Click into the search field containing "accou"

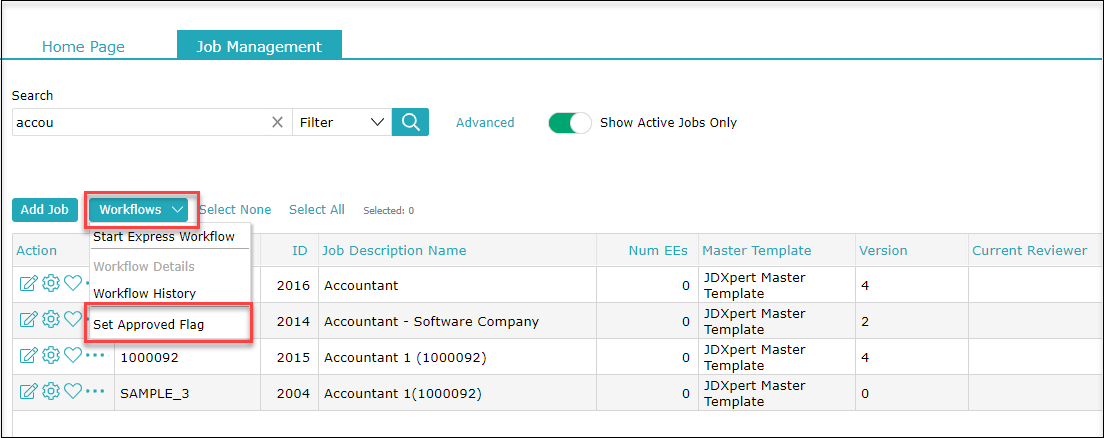point(140,122)
